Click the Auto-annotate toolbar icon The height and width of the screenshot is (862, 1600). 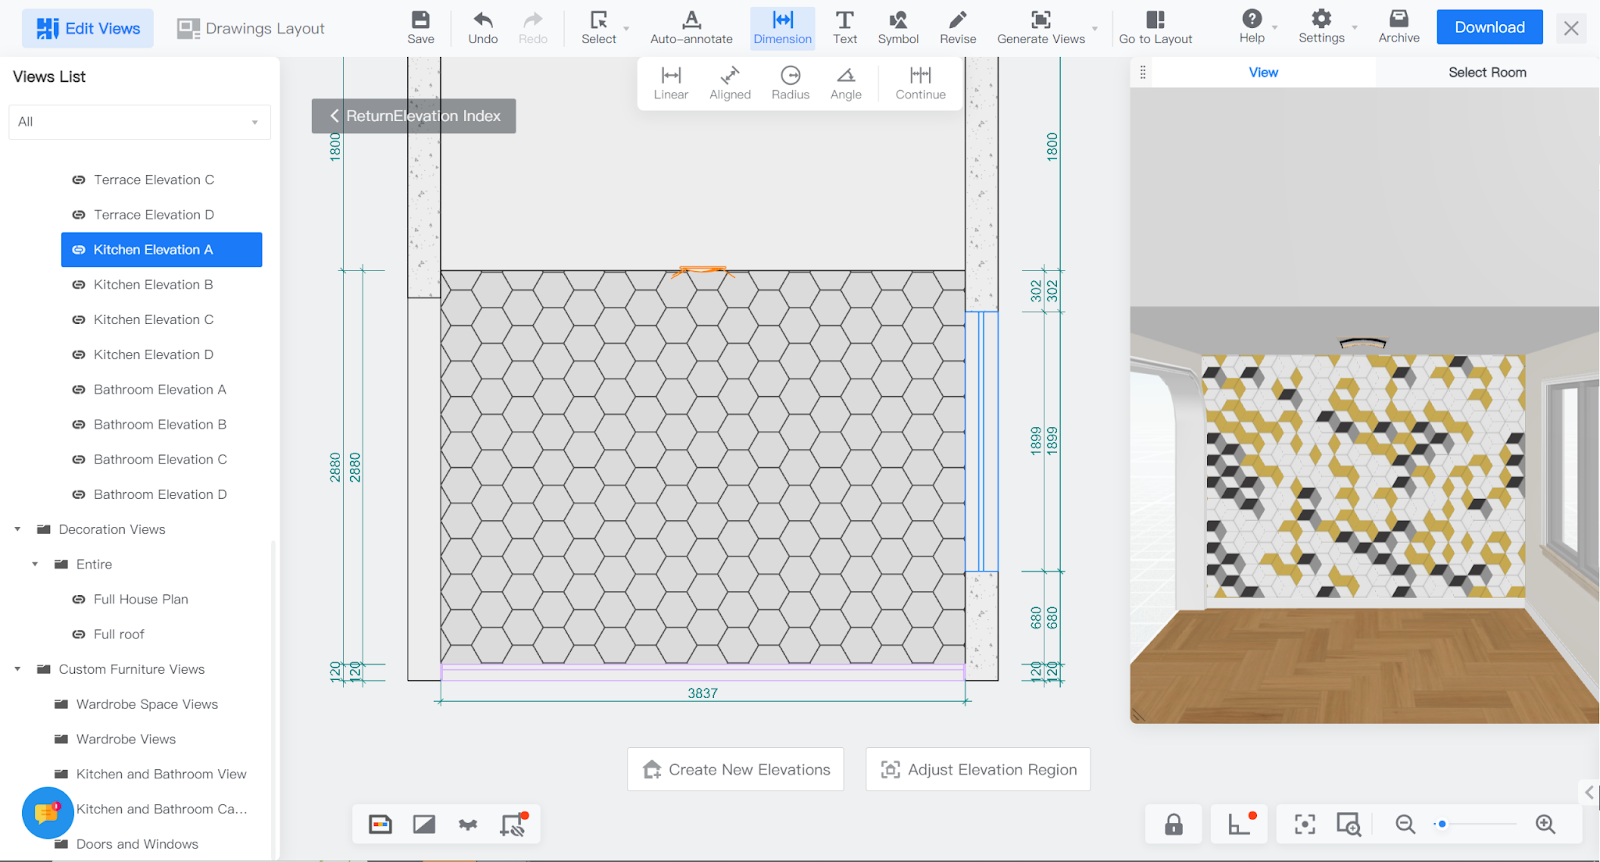[x=691, y=28]
